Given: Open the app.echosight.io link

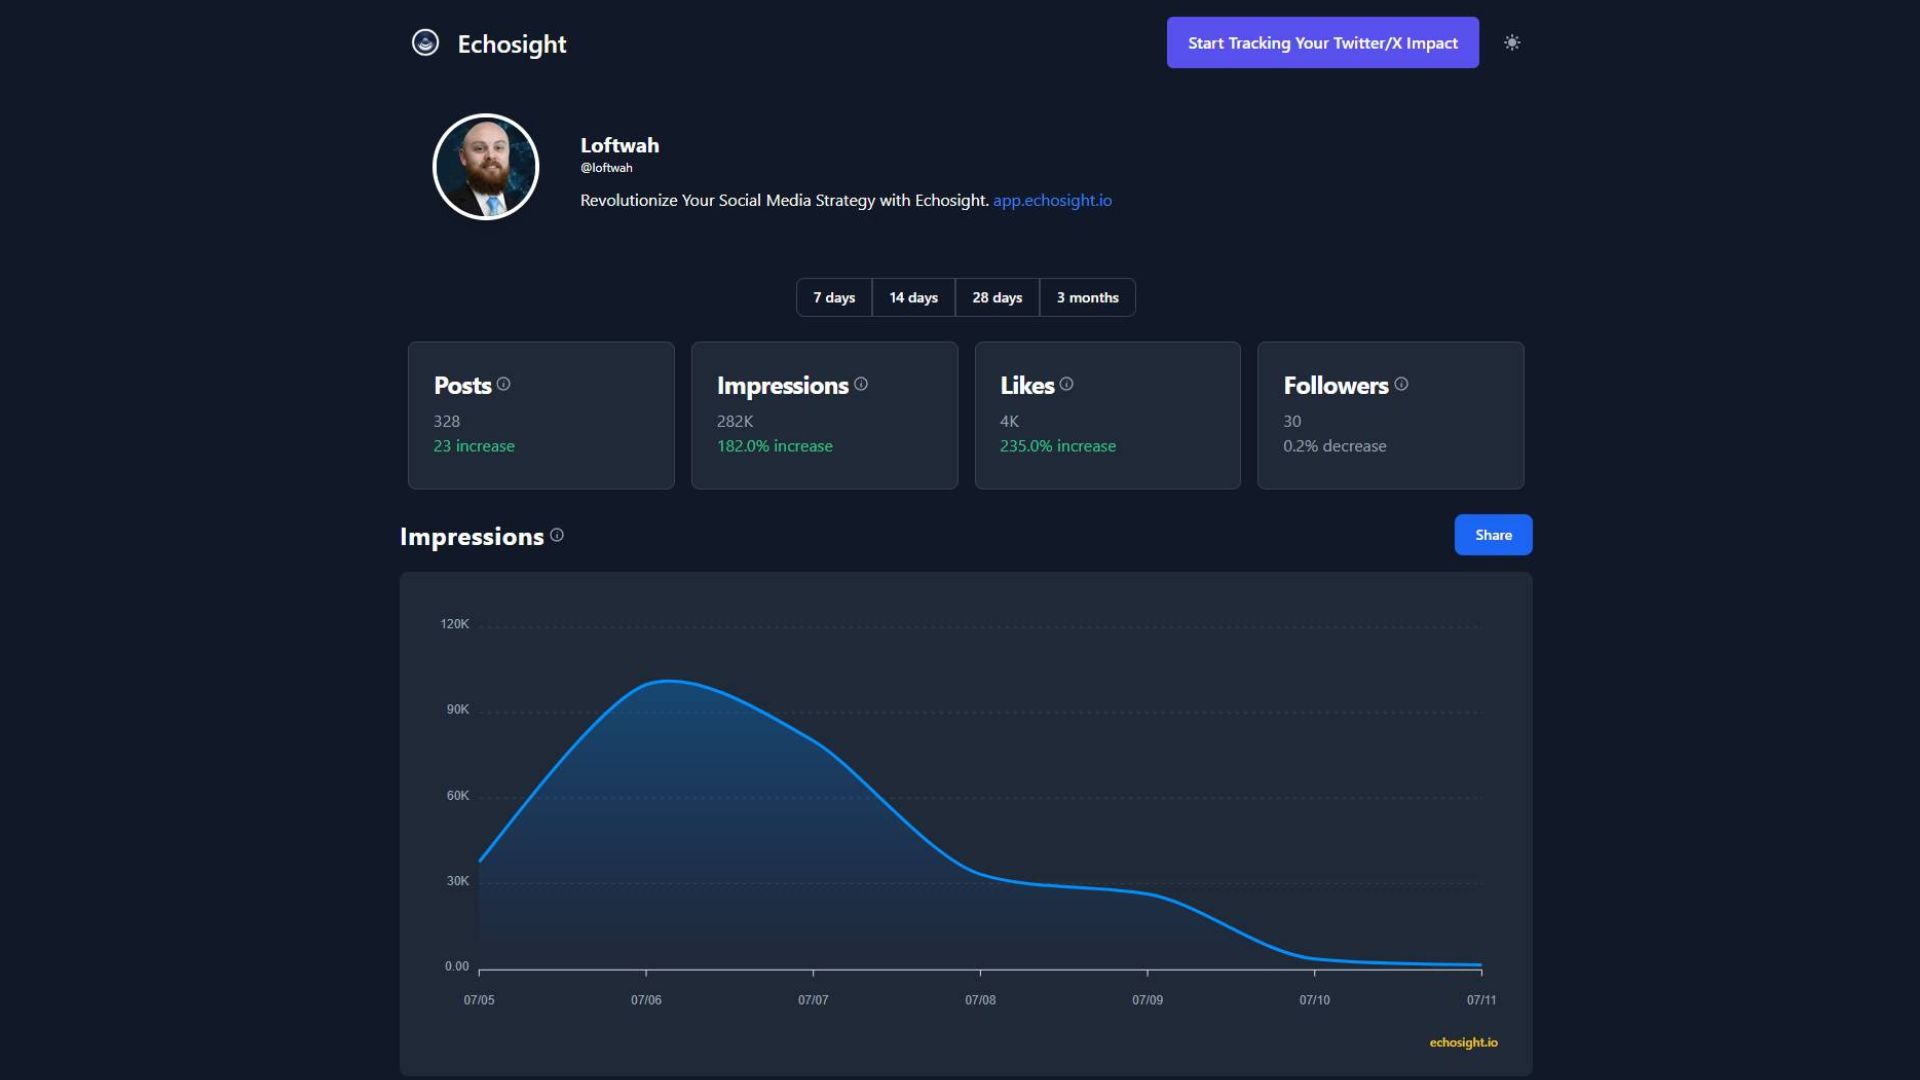Looking at the screenshot, I should 1052,200.
